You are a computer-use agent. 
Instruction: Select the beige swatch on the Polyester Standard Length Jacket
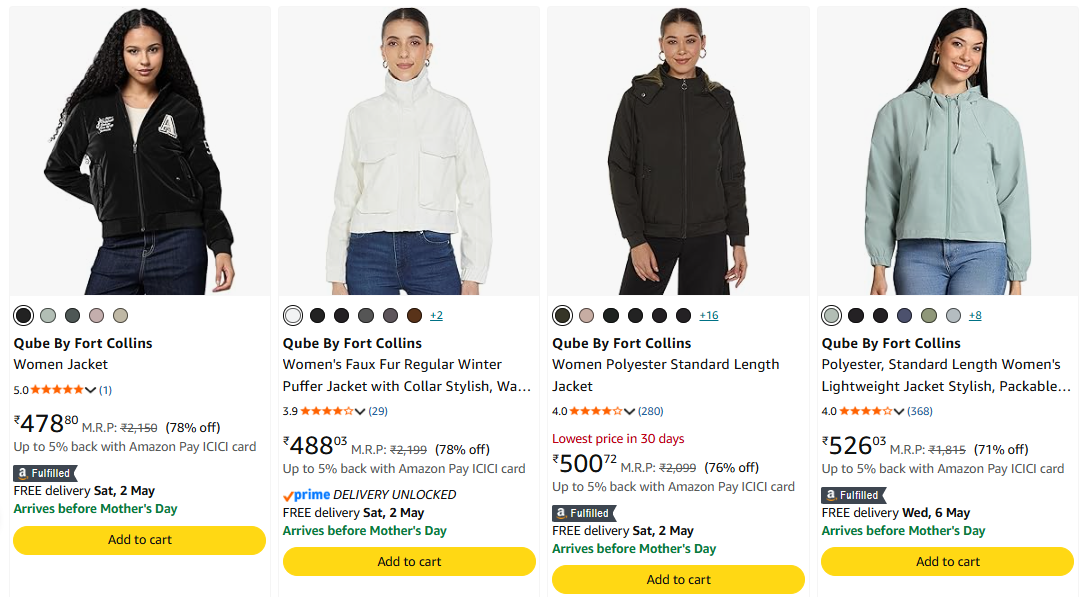point(587,316)
